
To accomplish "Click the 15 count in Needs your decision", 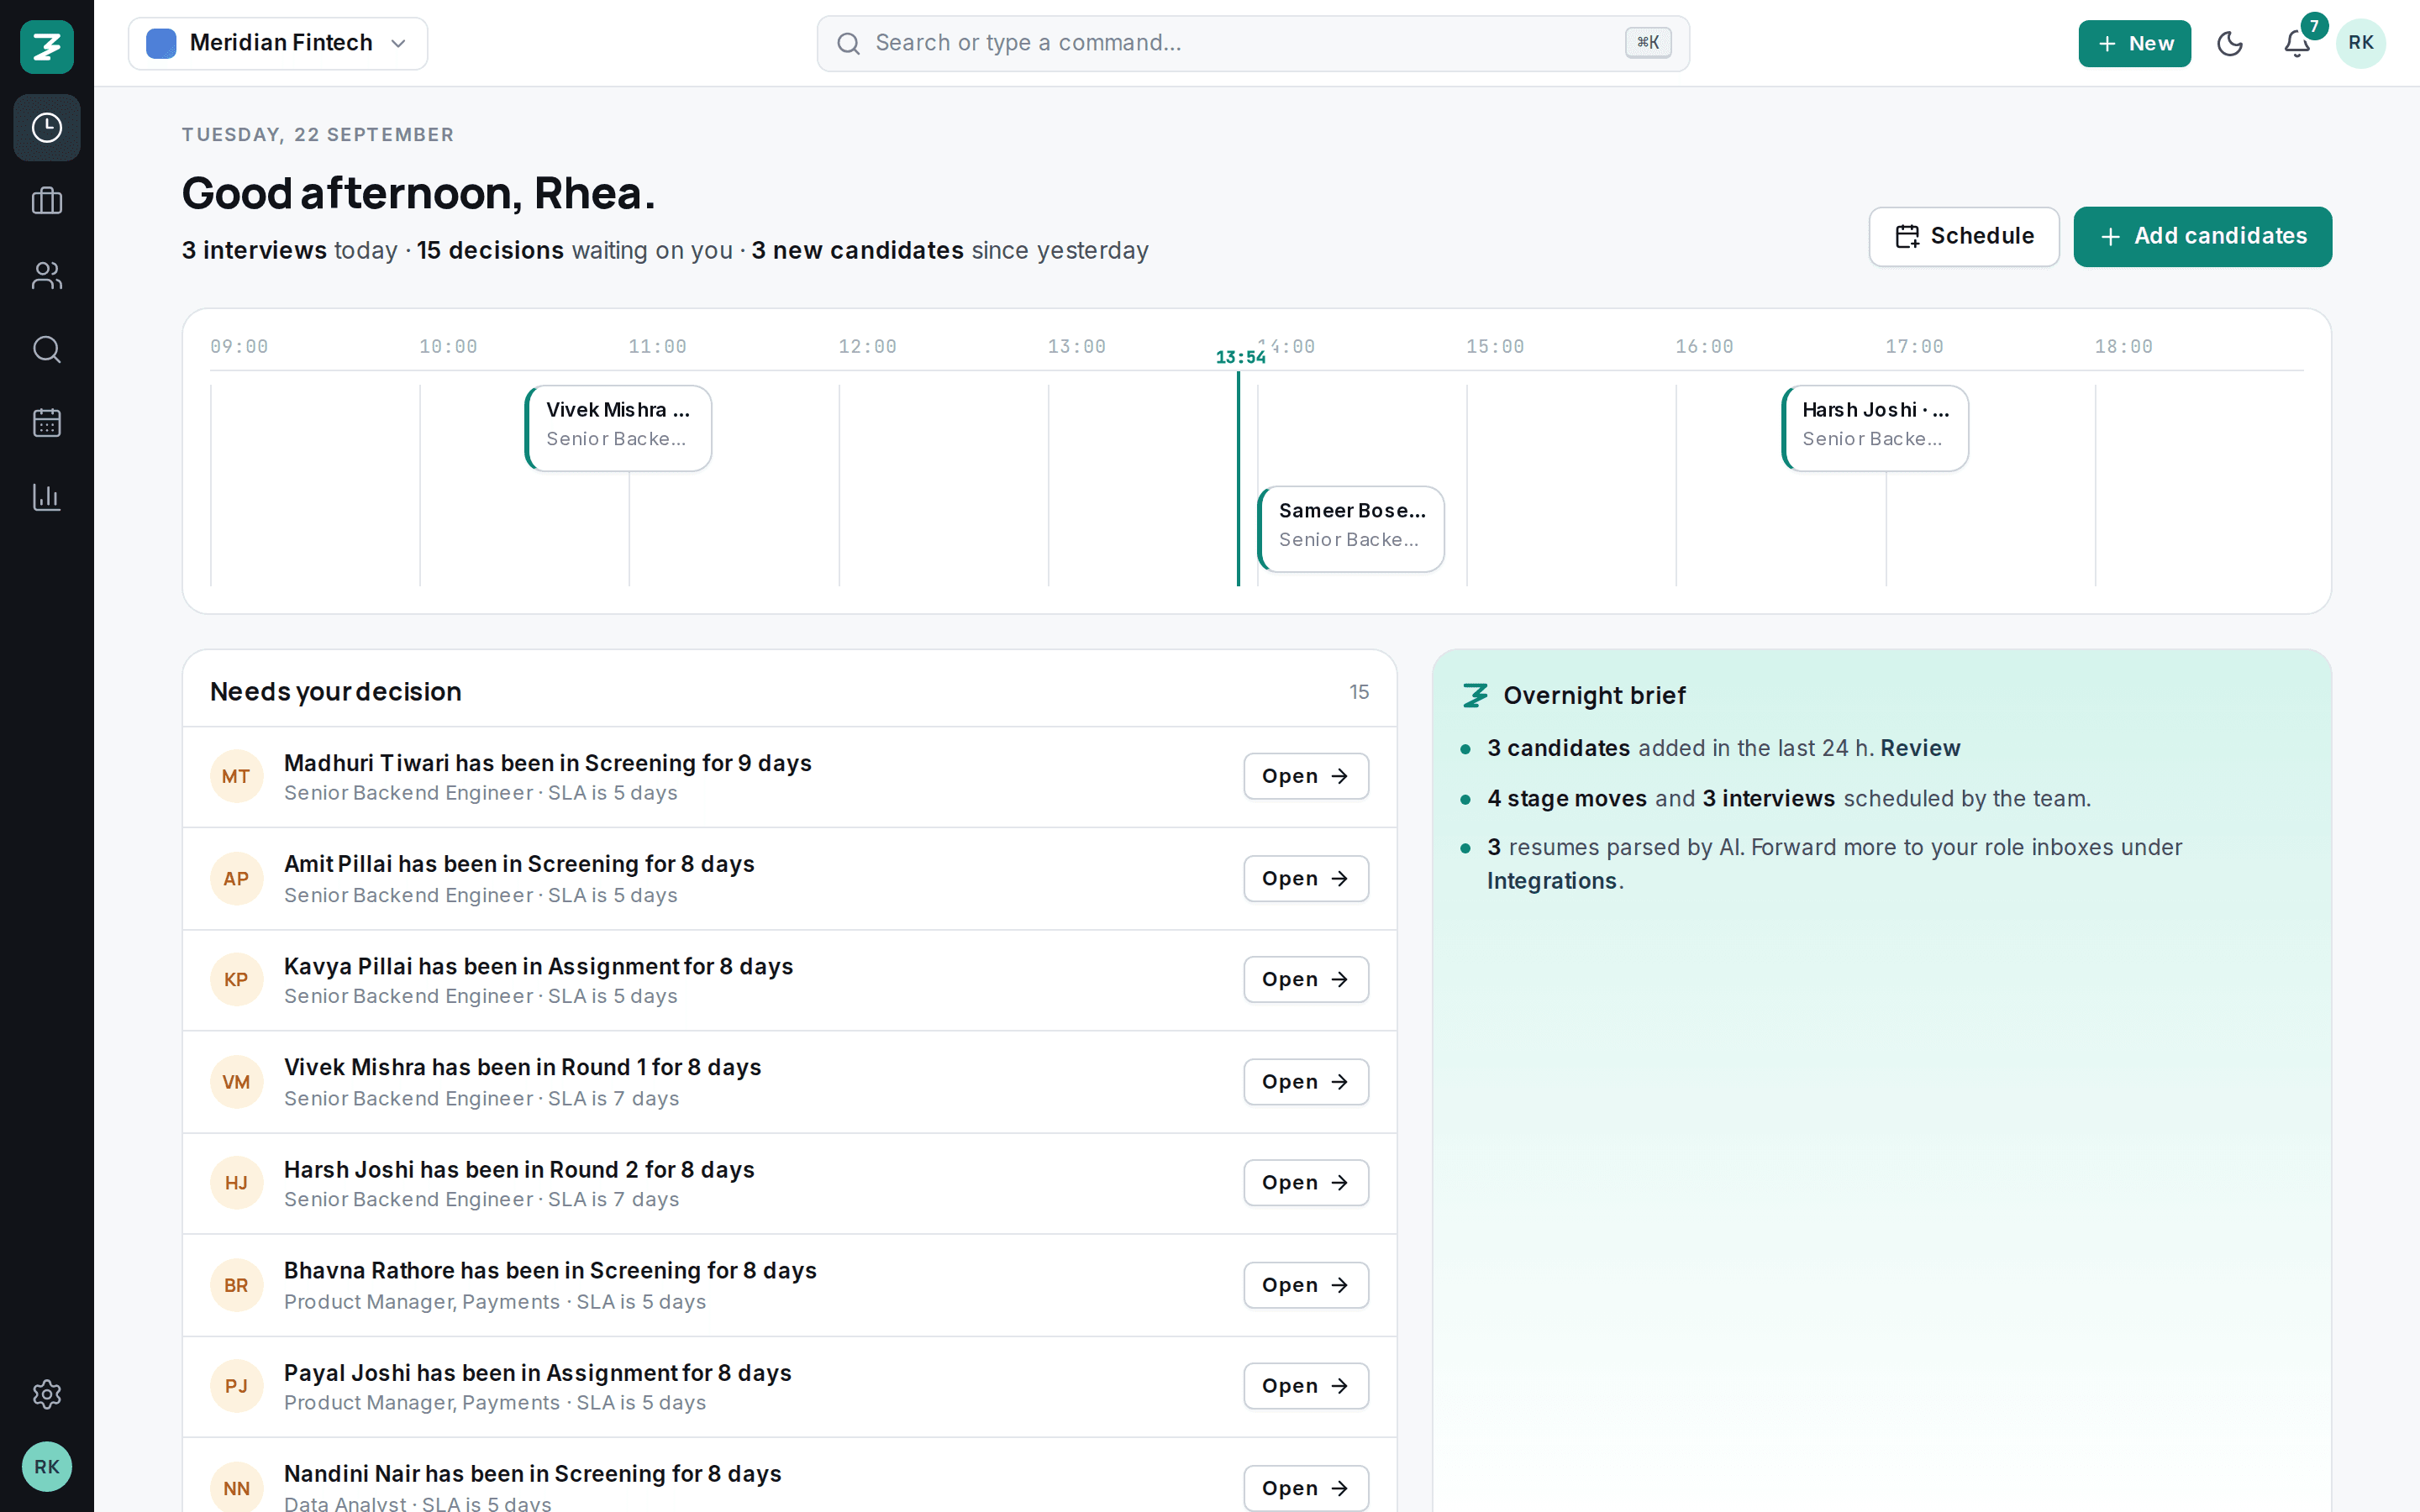I will click(1359, 692).
